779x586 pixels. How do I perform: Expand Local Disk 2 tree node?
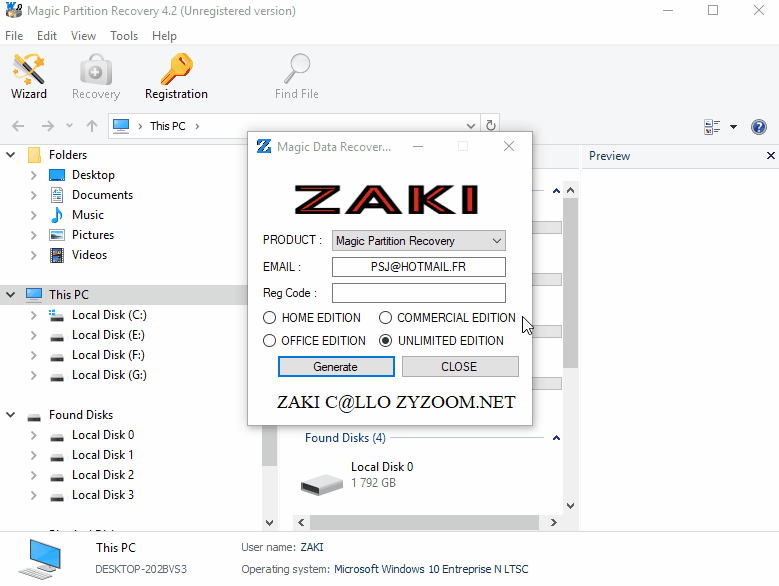[x=33, y=475]
